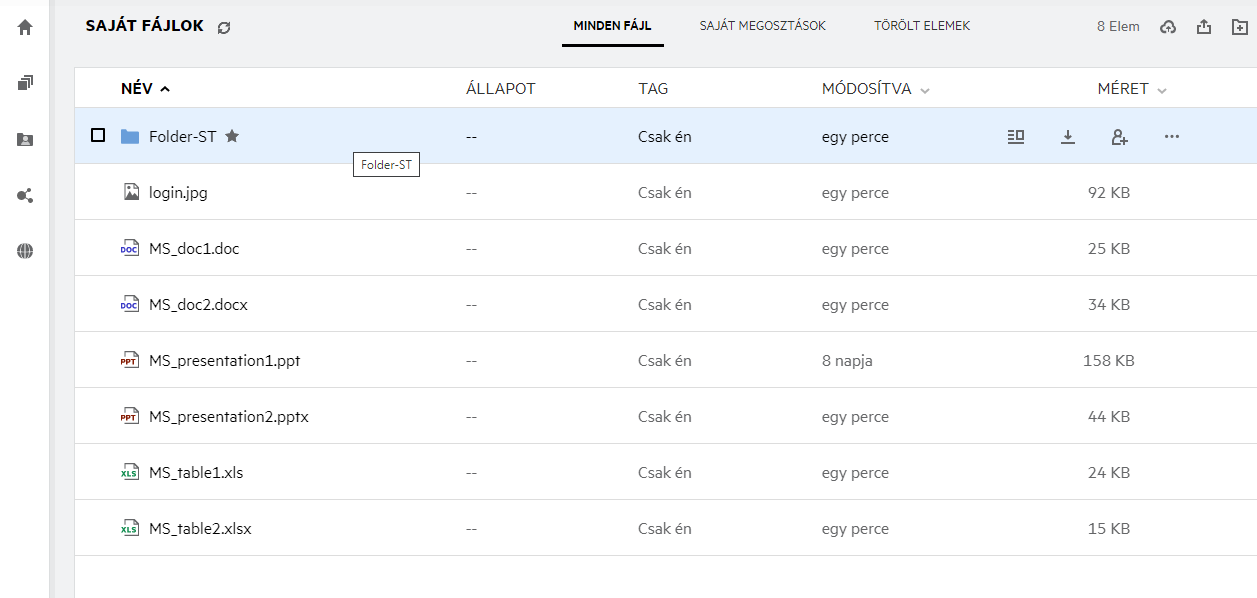Image resolution: width=1257 pixels, height=598 pixels.
Task: Open the public globe sidebar icon
Action: click(25, 252)
